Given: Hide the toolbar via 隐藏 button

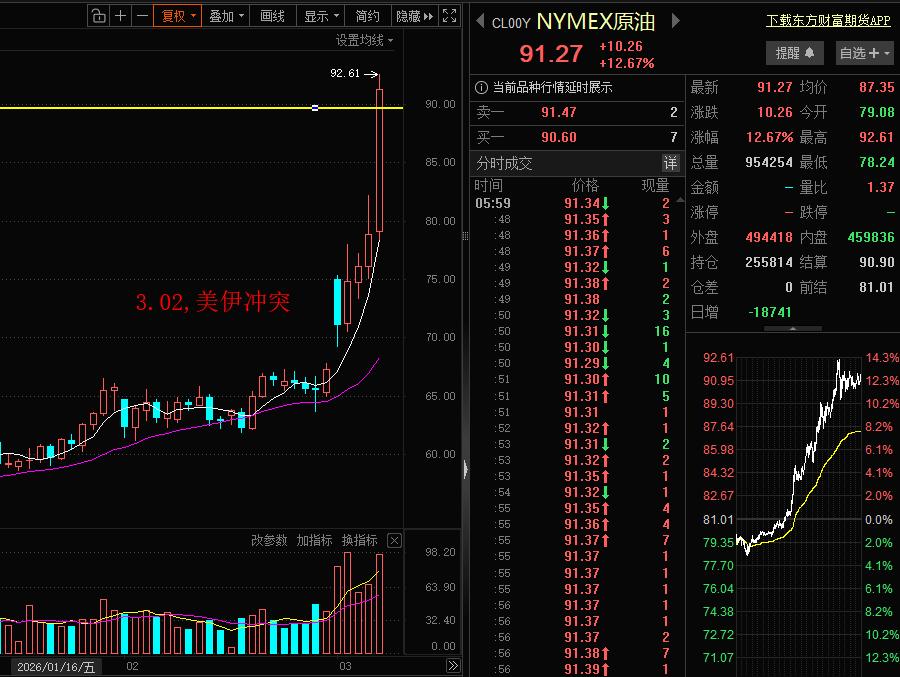Looking at the screenshot, I should [x=411, y=16].
